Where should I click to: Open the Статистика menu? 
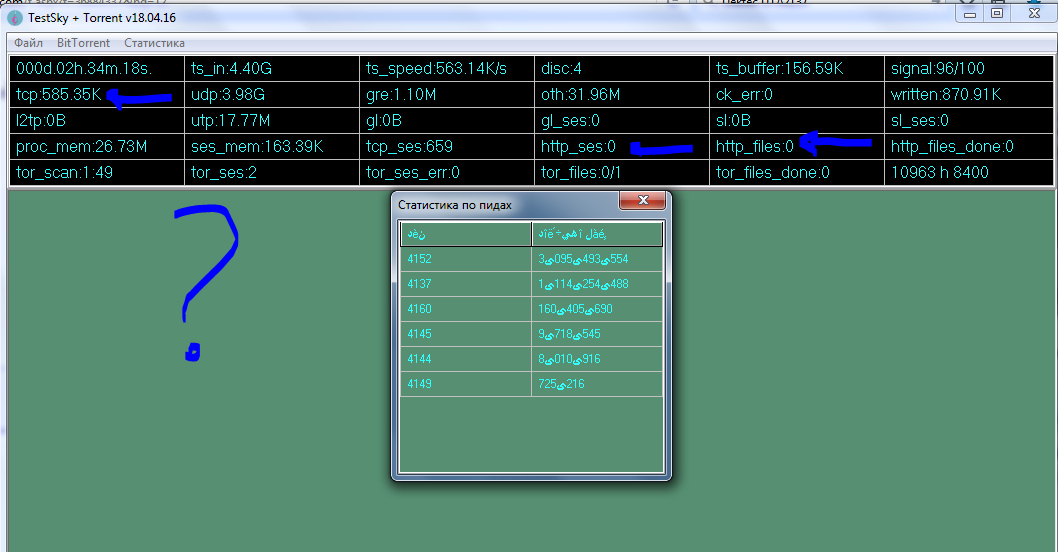tap(154, 43)
